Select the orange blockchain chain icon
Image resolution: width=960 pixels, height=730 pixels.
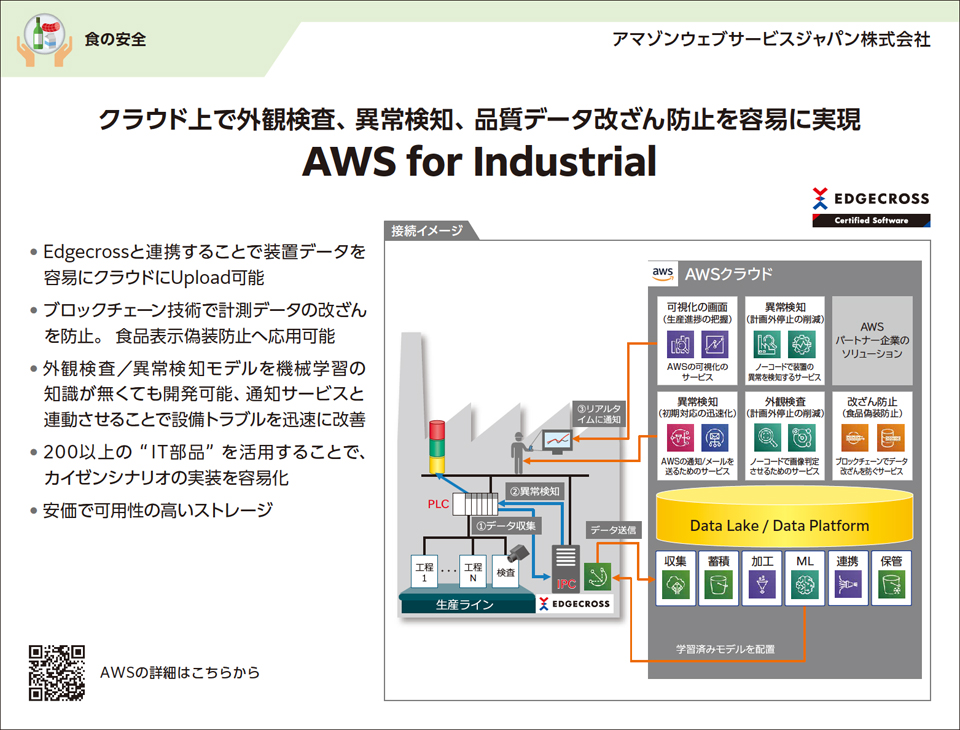(855, 438)
